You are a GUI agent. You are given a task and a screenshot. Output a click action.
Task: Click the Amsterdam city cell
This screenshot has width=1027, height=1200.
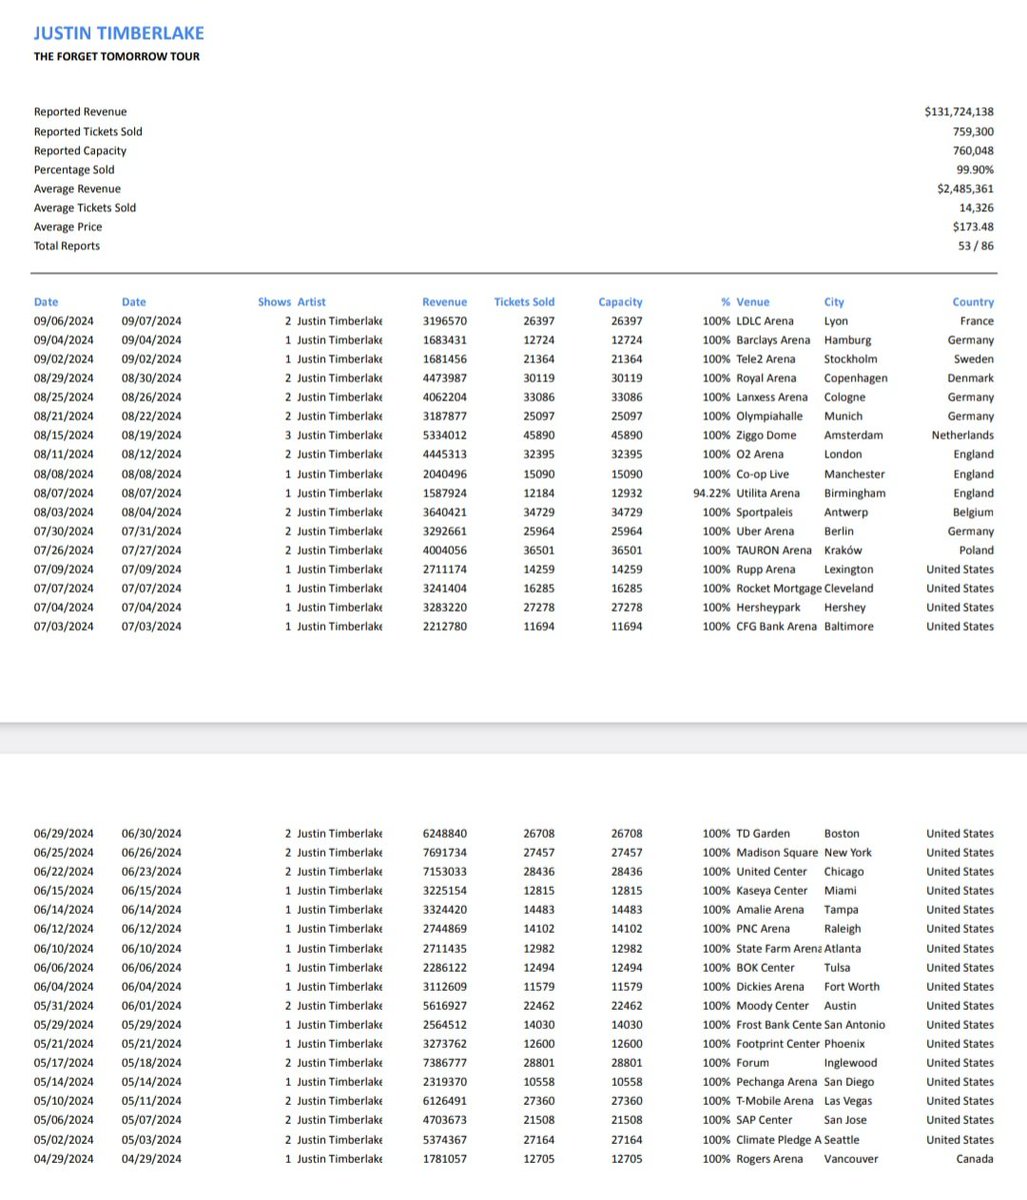[853, 435]
